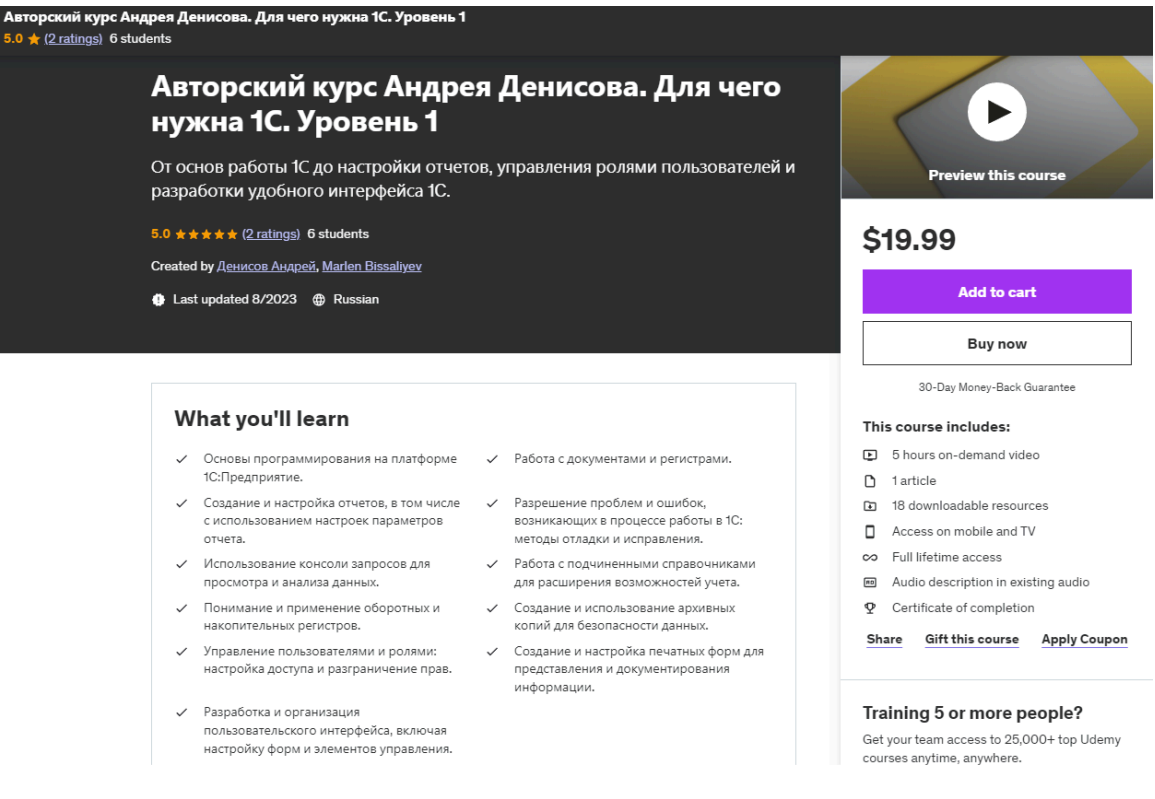Viewport: 1155px width, 799px height.
Task: Click the 'What you'll learn' heading
Action: [261, 418]
